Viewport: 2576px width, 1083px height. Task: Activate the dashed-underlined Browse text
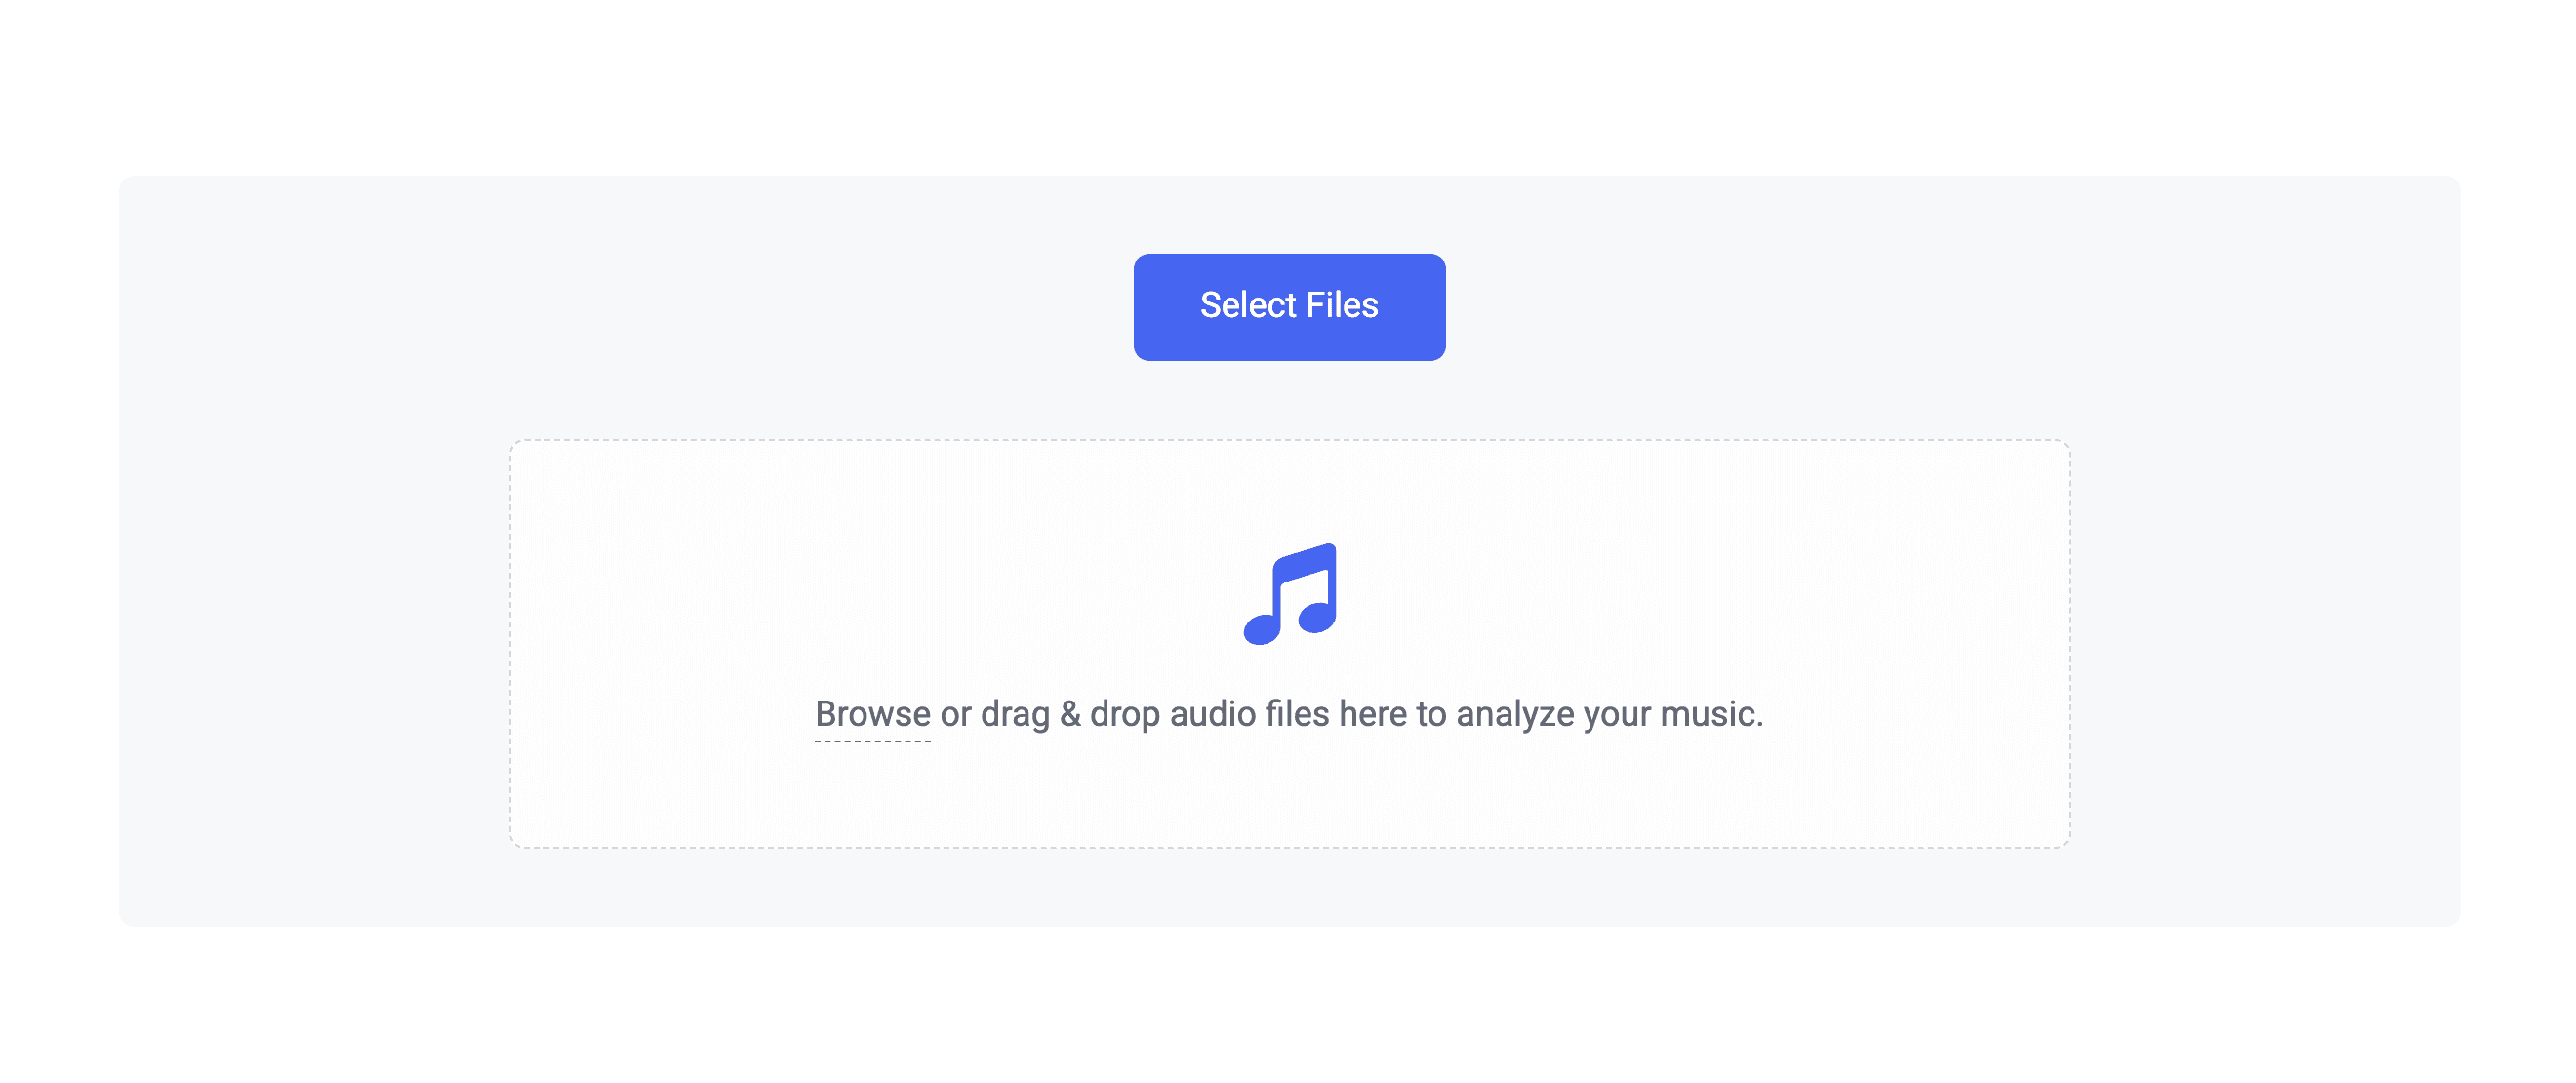click(x=872, y=714)
